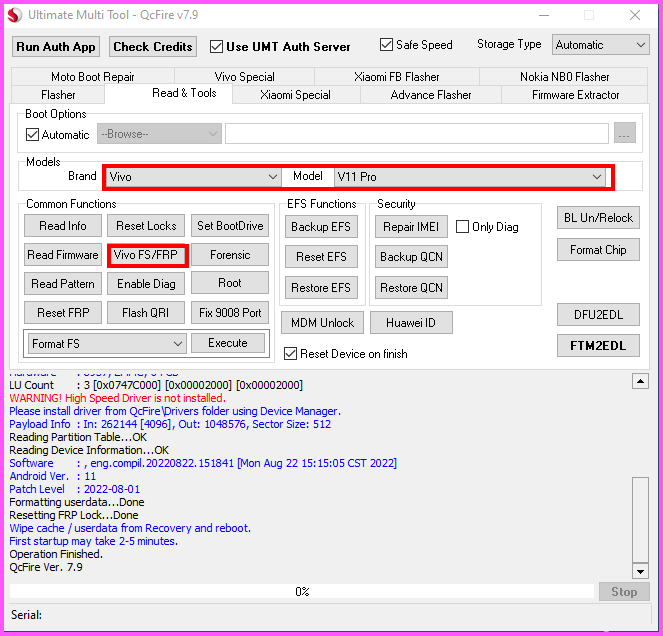Click the Execute button
This screenshot has width=663, height=636.
(x=228, y=343)
